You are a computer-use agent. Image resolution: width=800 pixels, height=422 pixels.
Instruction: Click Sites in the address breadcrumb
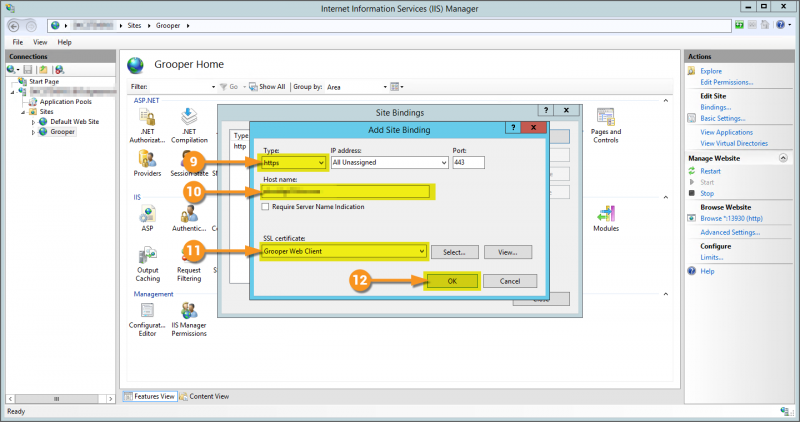[134, 26]
